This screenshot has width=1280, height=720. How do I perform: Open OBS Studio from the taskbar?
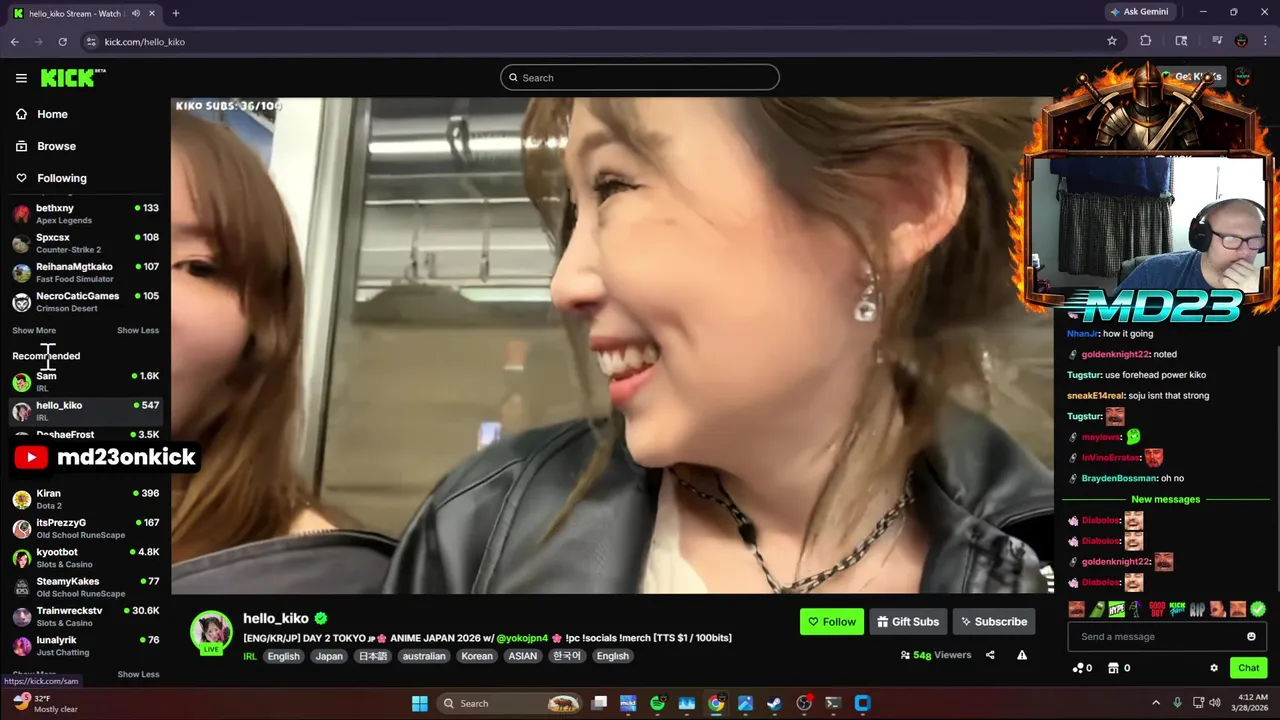click(804, 703)
